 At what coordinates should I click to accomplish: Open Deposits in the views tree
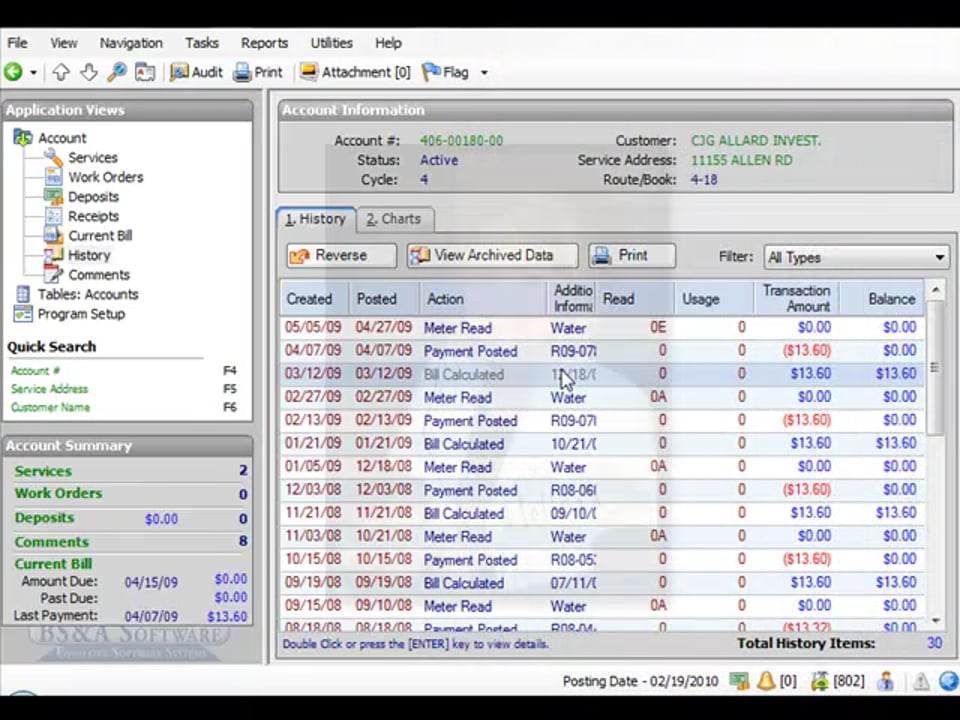pos(93,197)
